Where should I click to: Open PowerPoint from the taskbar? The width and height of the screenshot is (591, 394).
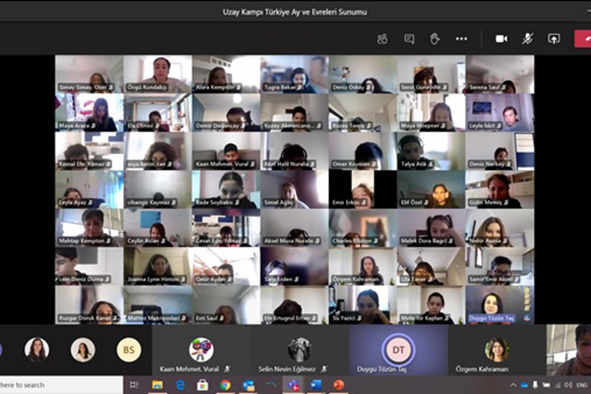[338, 385]
